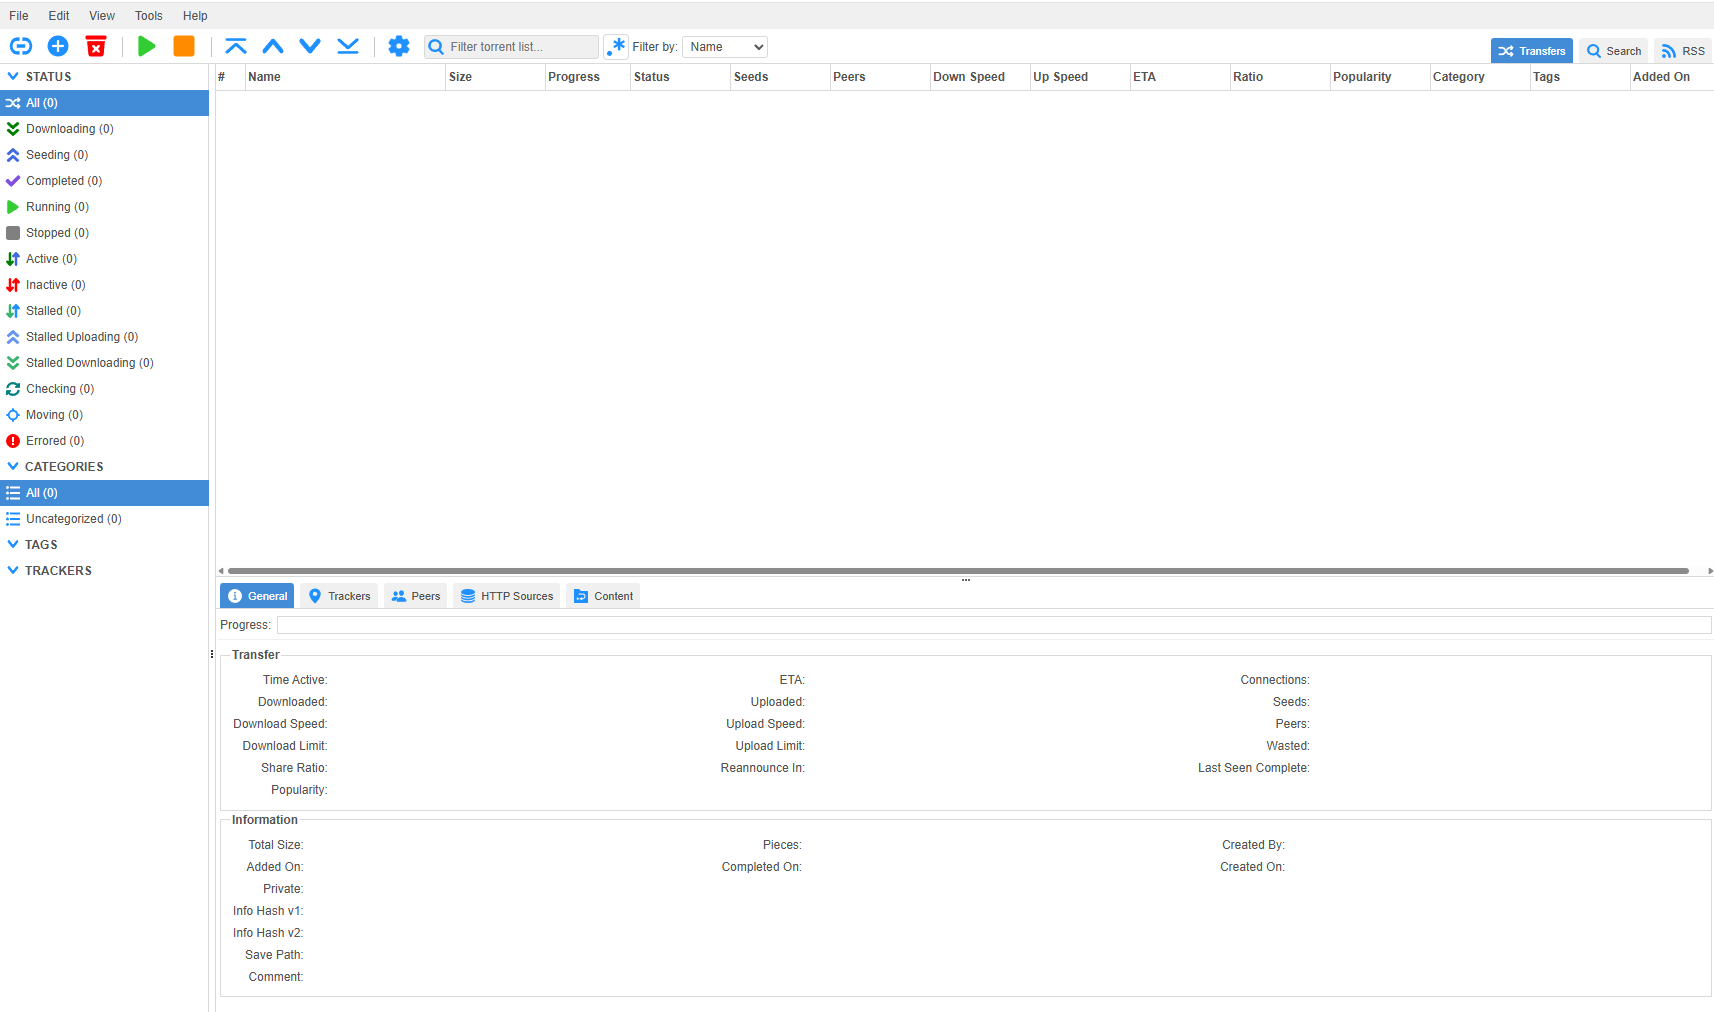
Task: Sort by the Down Speed column
Action: (x=980, y=77)
